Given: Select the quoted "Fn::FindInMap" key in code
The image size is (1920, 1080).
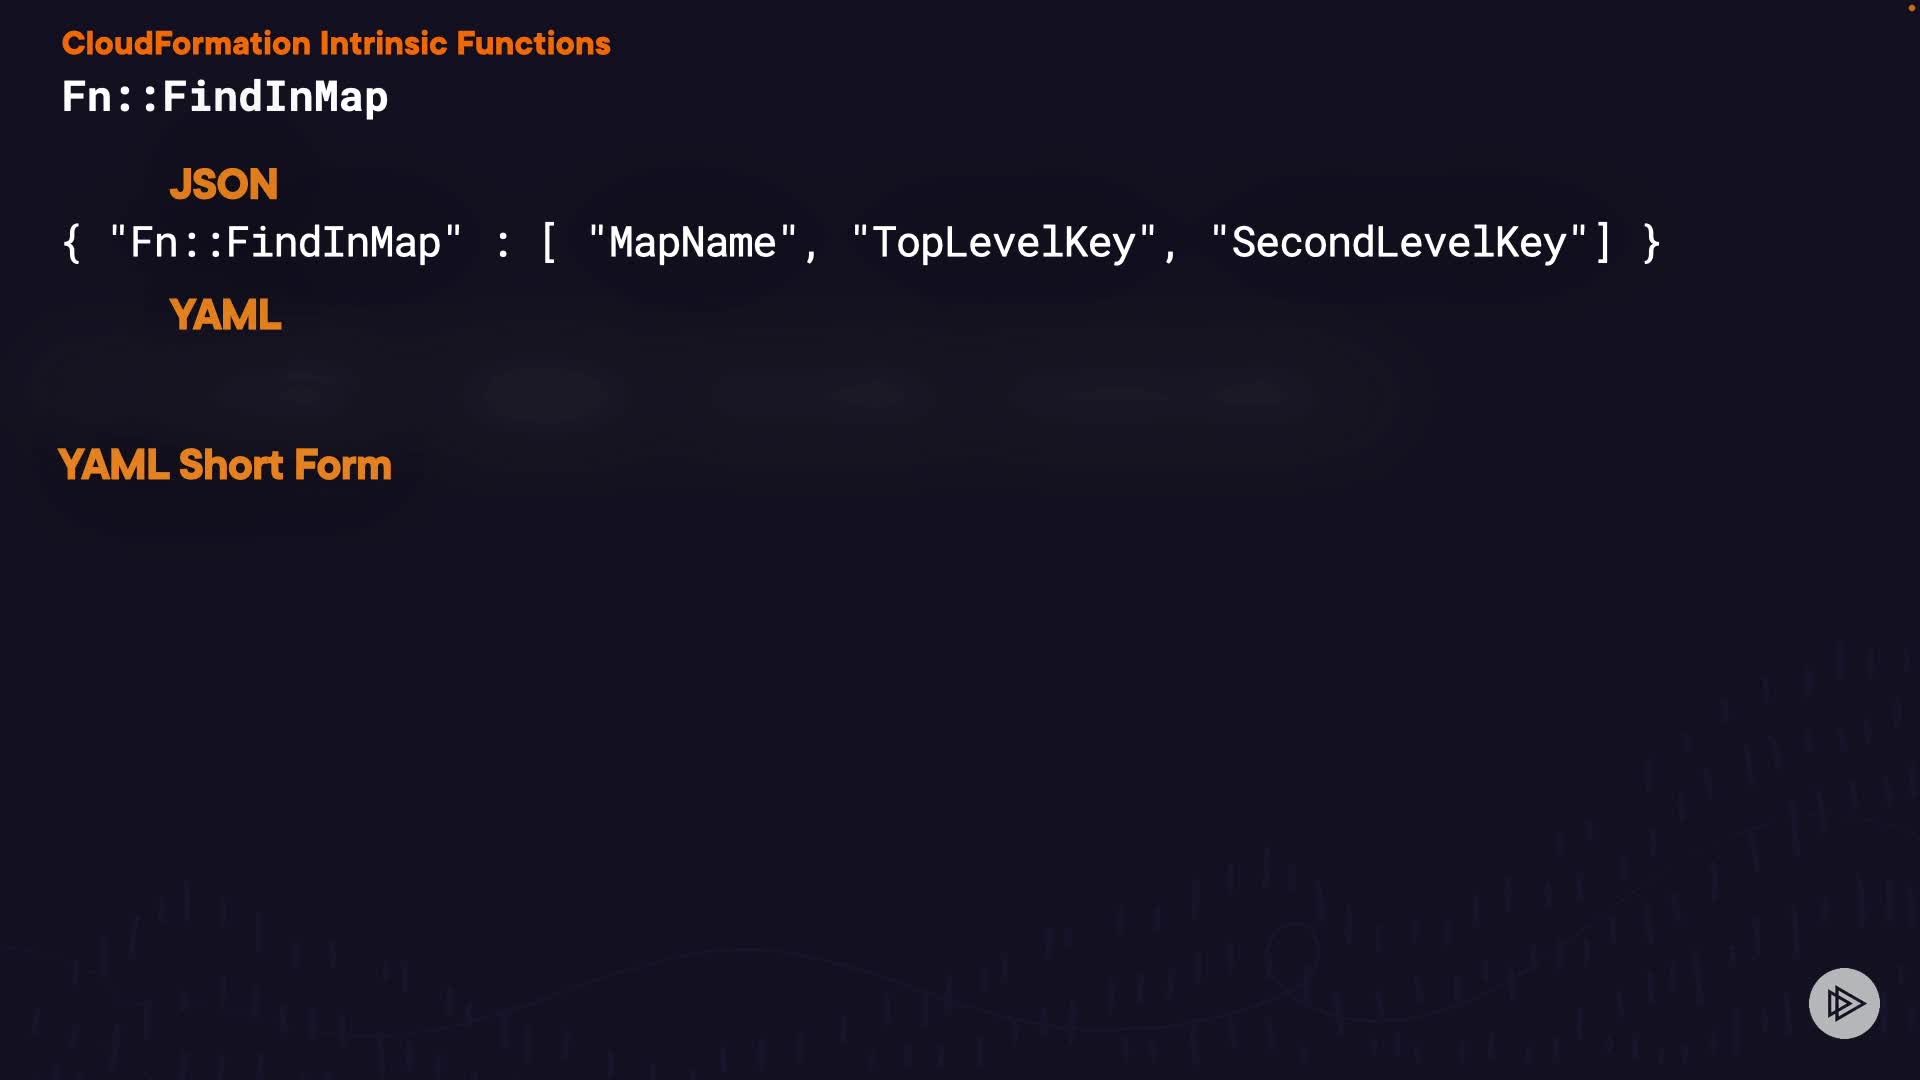Looking at the screenshot, I should coord(285,243).
